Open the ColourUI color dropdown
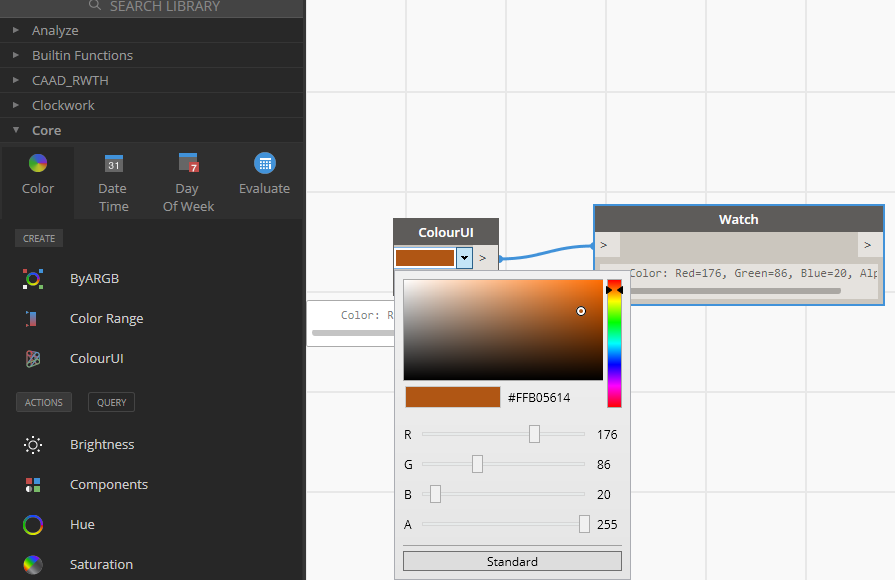 (464, 257)
